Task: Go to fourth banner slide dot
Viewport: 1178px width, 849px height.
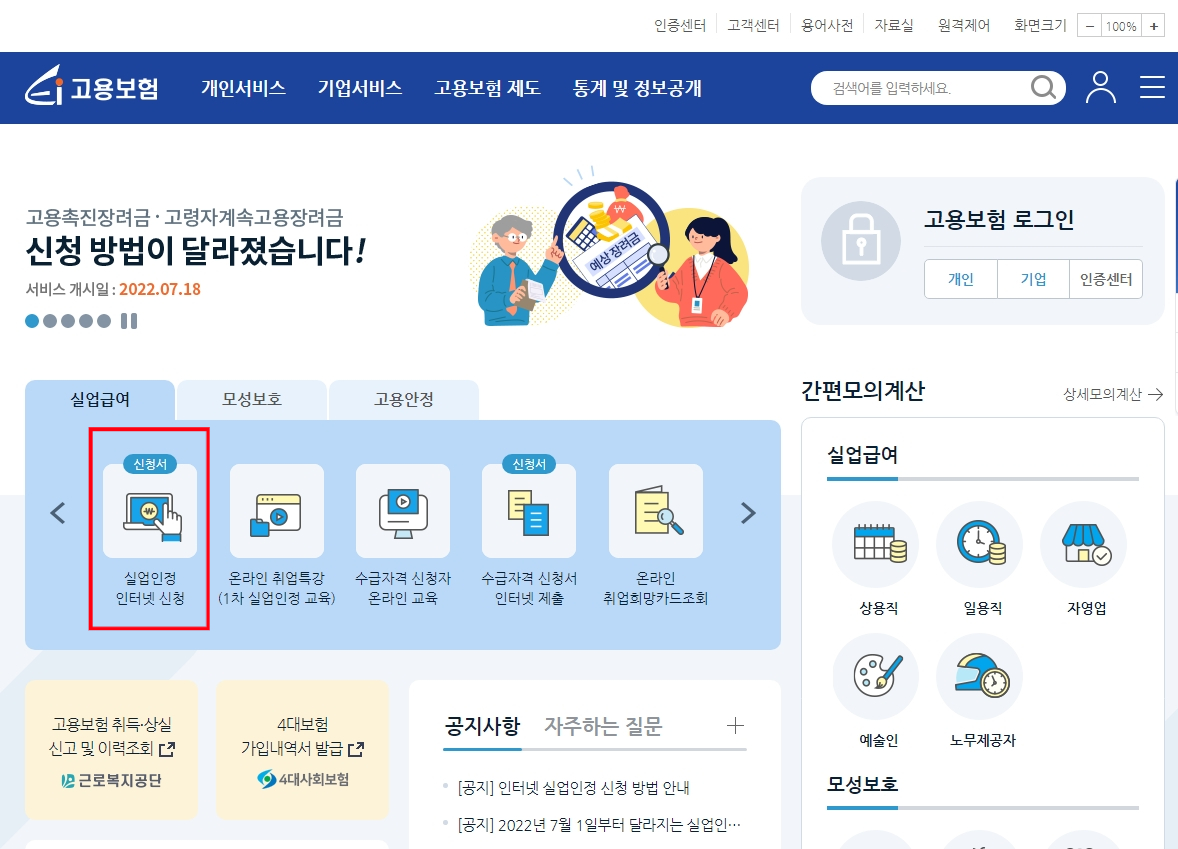Action: pyautogui.click(x=86, y=321)
